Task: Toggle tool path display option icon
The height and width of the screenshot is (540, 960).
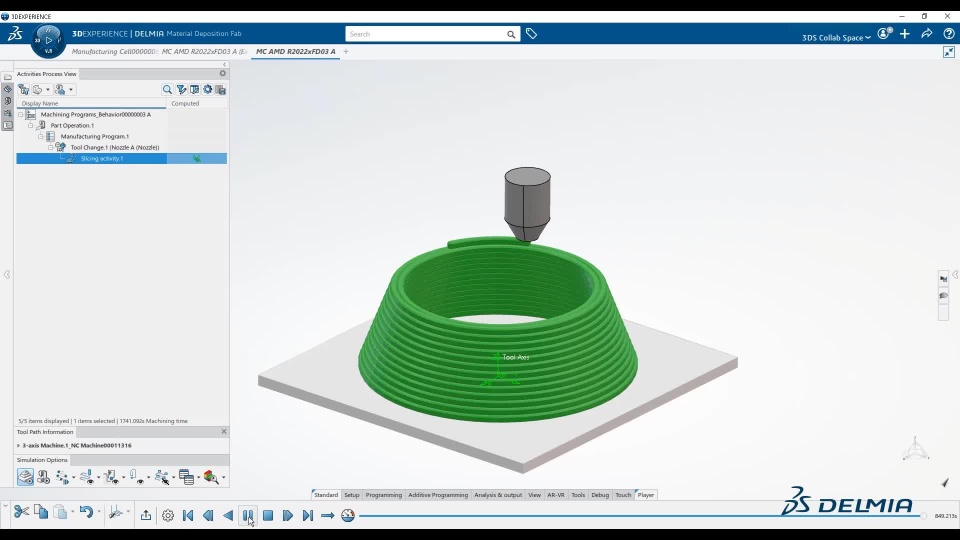Action: point(62,477)
